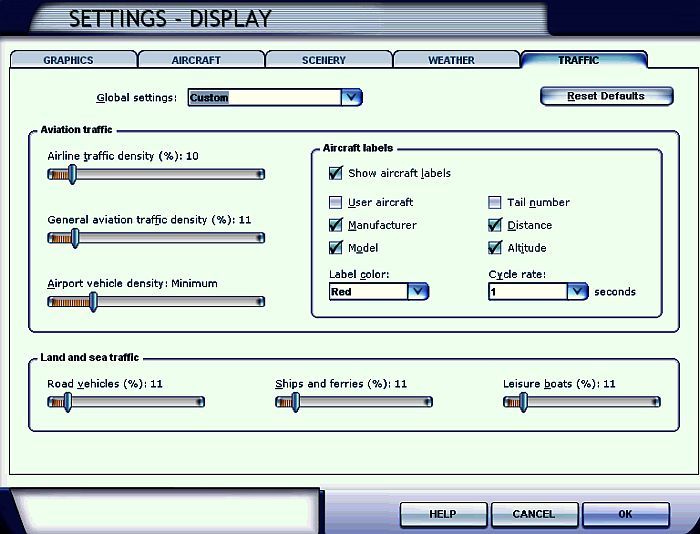Enable the Tail number checkbox
This screenshot has width=700, height=534.
pyautogui.click(x=495, y=202)
